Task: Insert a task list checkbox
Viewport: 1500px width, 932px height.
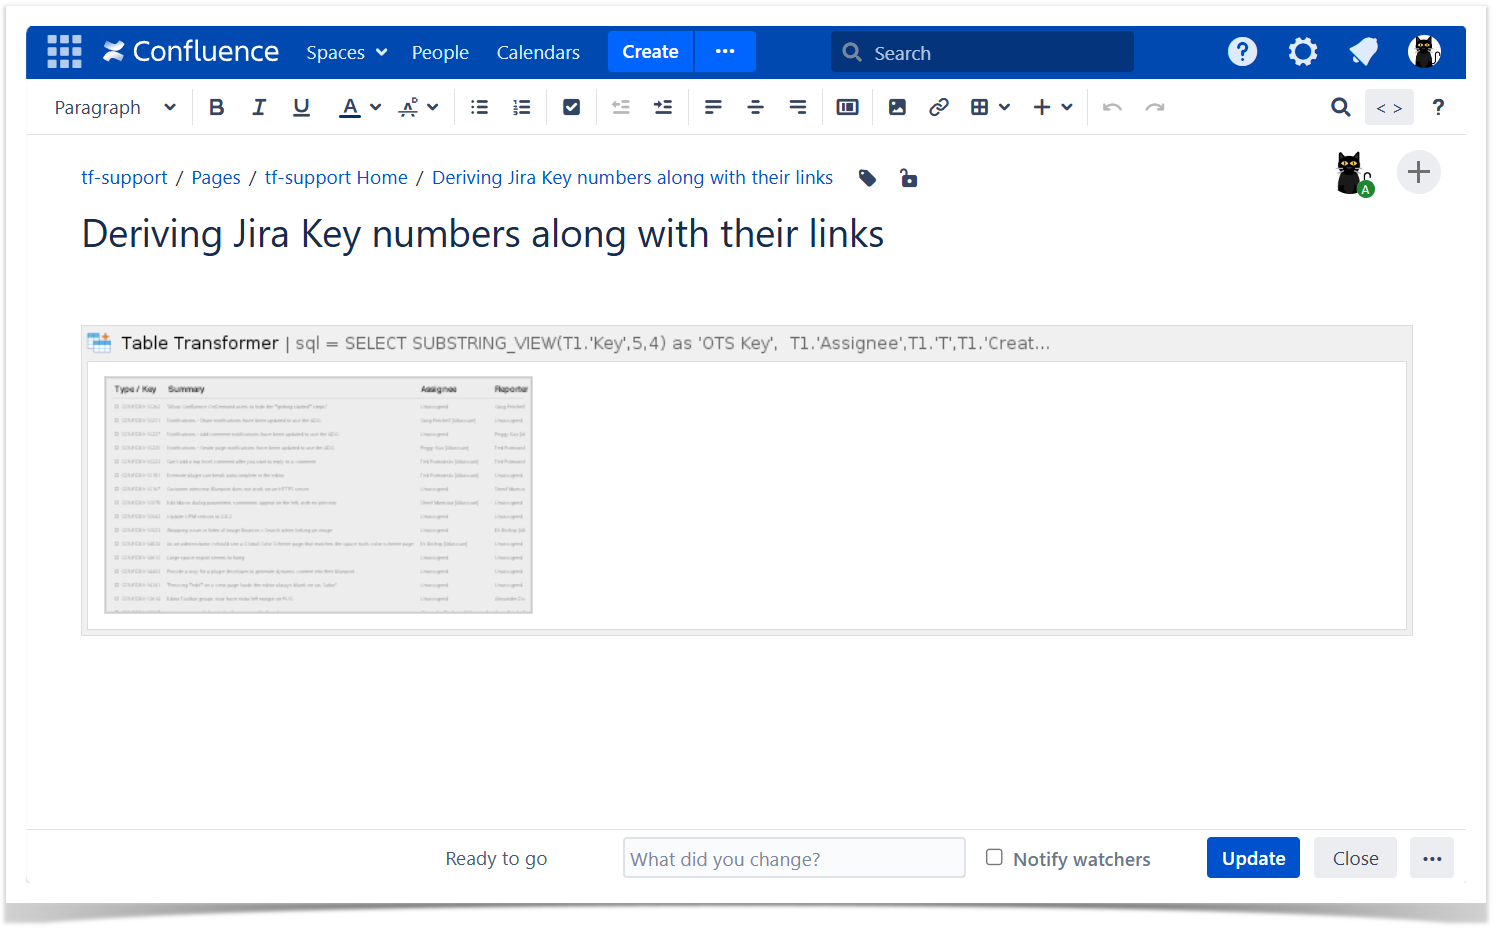Action: pos(571,107)
